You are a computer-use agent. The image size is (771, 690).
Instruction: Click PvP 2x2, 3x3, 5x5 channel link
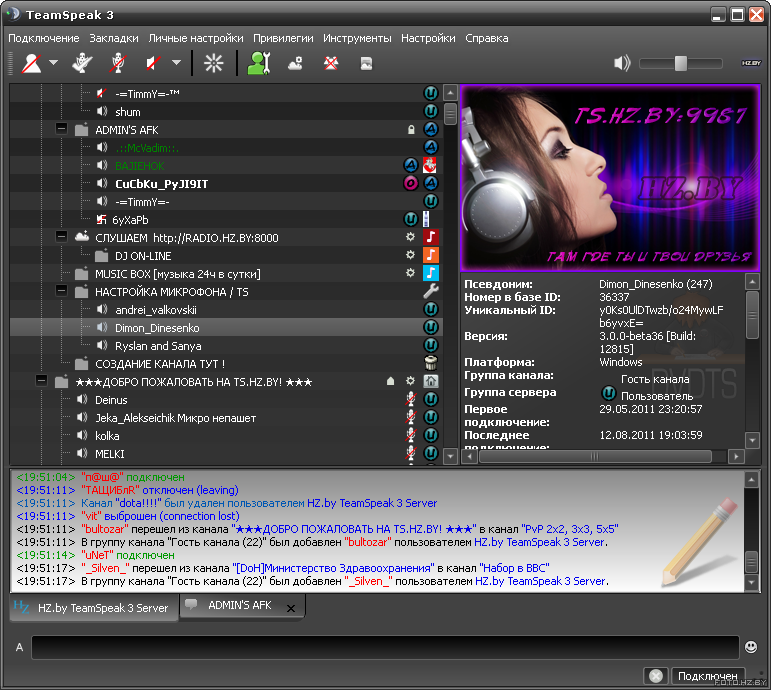[x=570, y=529]
